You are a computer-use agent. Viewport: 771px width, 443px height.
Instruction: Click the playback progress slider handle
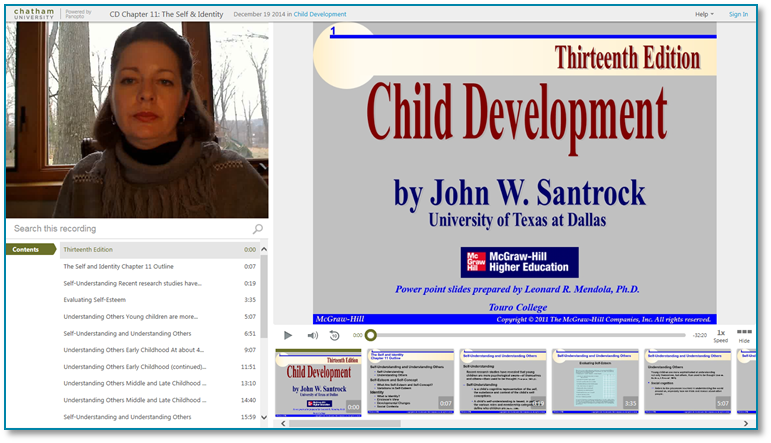371,335
